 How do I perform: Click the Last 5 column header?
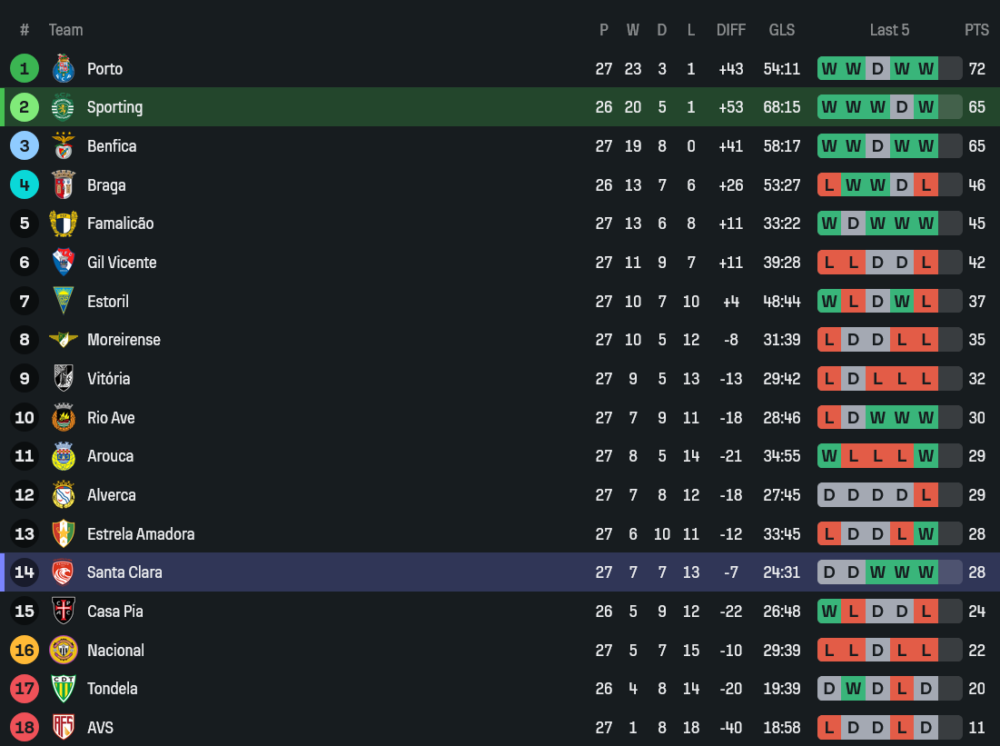click(889, 30)
